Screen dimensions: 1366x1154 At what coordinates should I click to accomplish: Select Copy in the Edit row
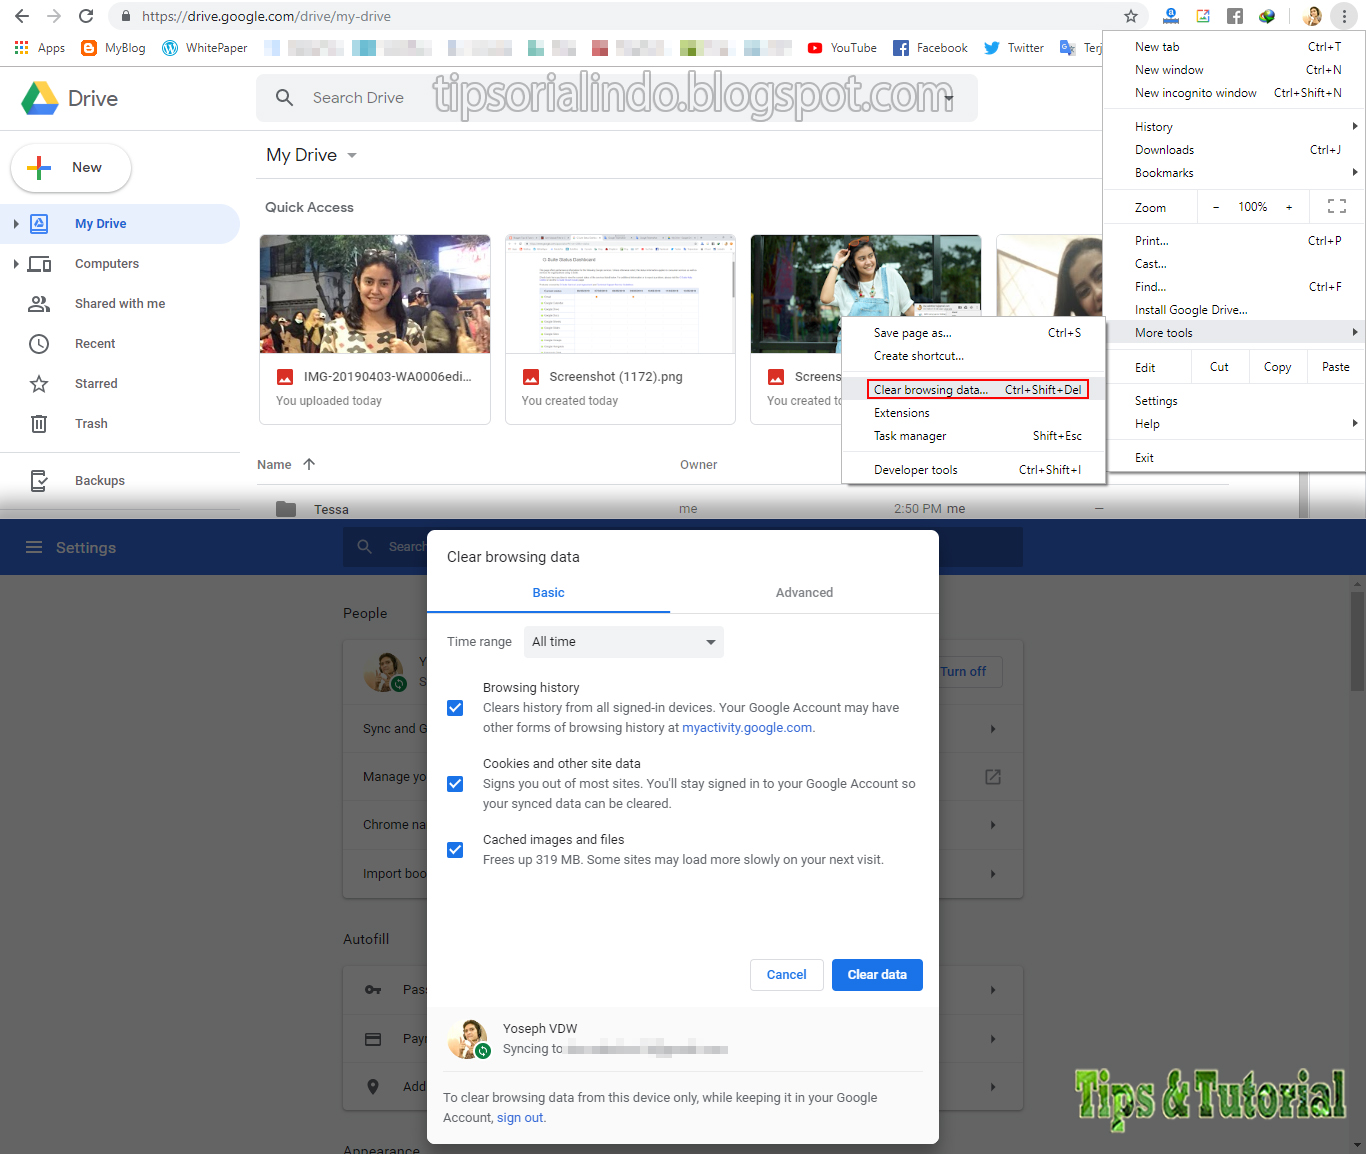1277,367
